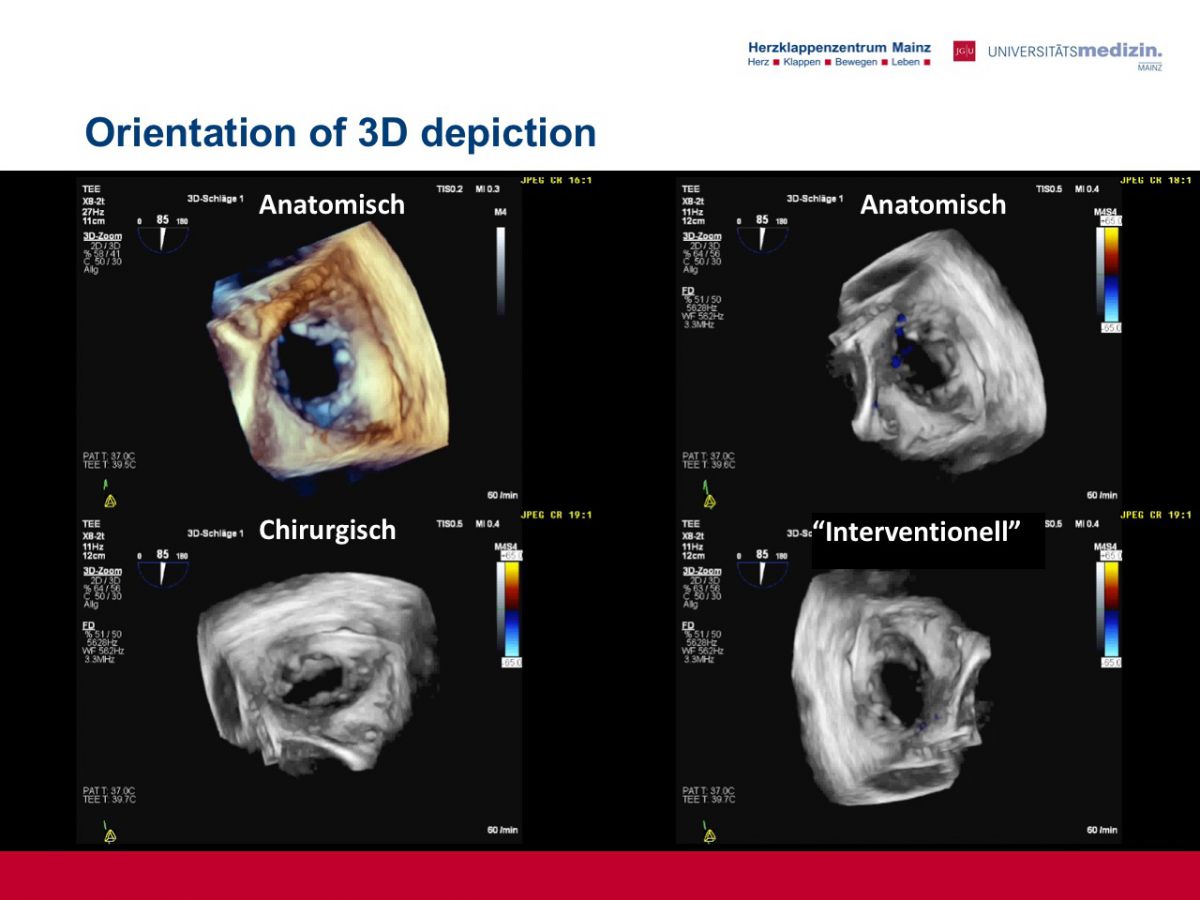Click the "JPEG CR 18:1" text
The height and width of the screenshot is (900, 1200).
point(1156,181)
